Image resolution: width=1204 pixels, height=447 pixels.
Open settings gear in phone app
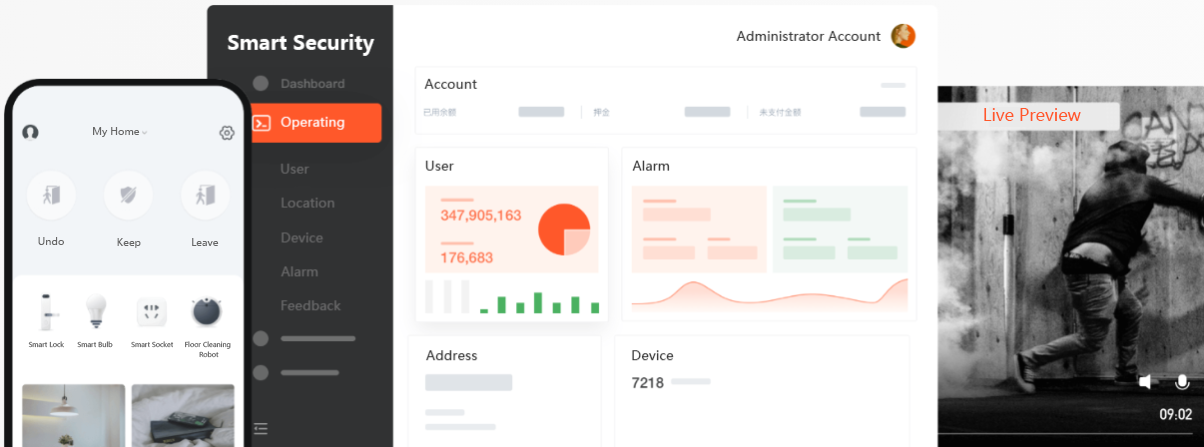(x=226, y=133)
